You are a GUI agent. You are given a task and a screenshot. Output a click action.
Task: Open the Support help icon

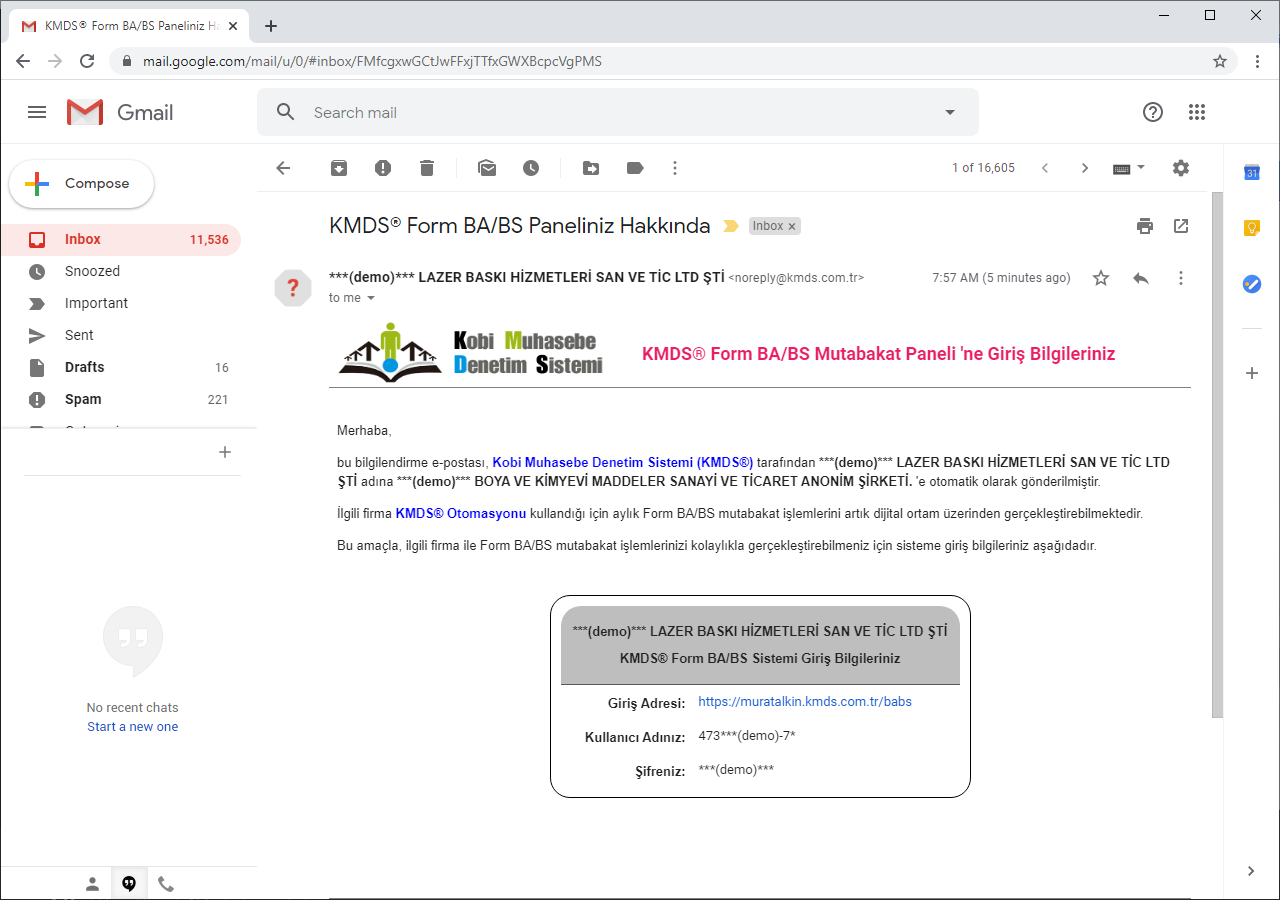1153,112
